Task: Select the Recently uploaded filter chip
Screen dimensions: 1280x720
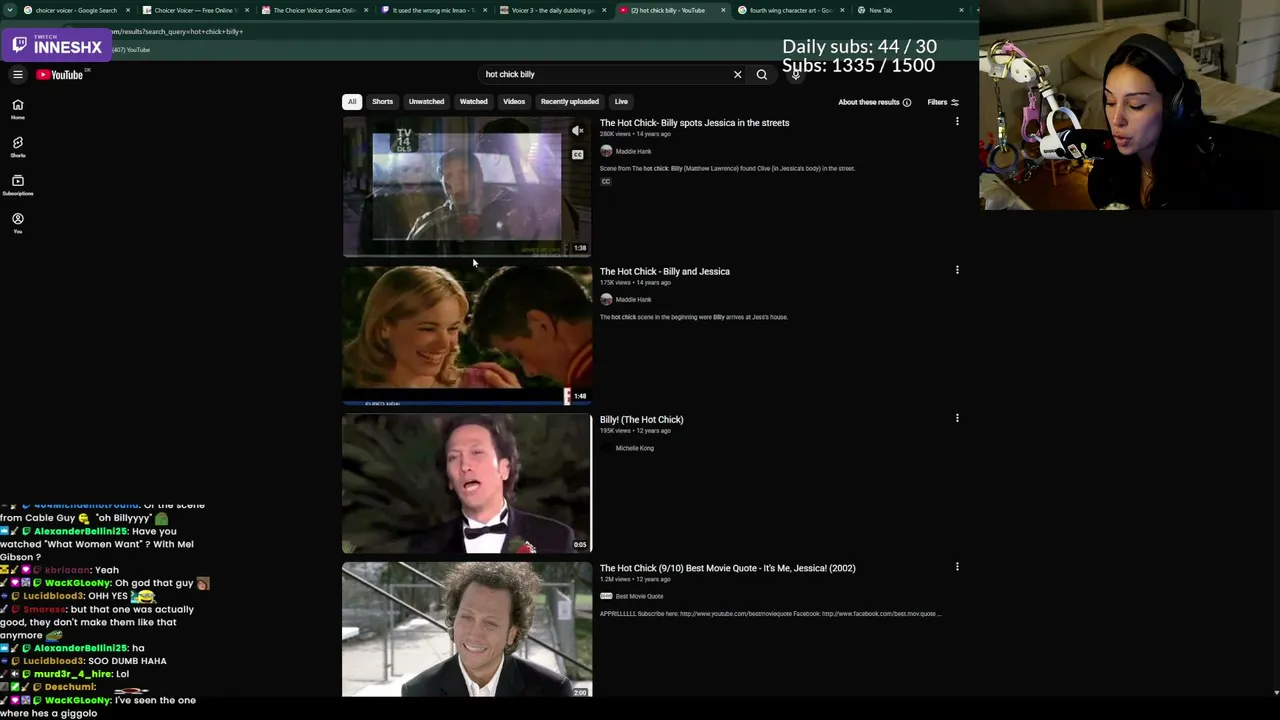Action: pos(570,101)
